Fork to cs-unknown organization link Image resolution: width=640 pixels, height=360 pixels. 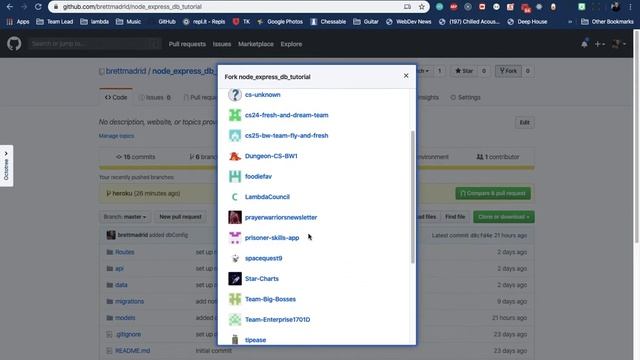(x=262, y=95)
